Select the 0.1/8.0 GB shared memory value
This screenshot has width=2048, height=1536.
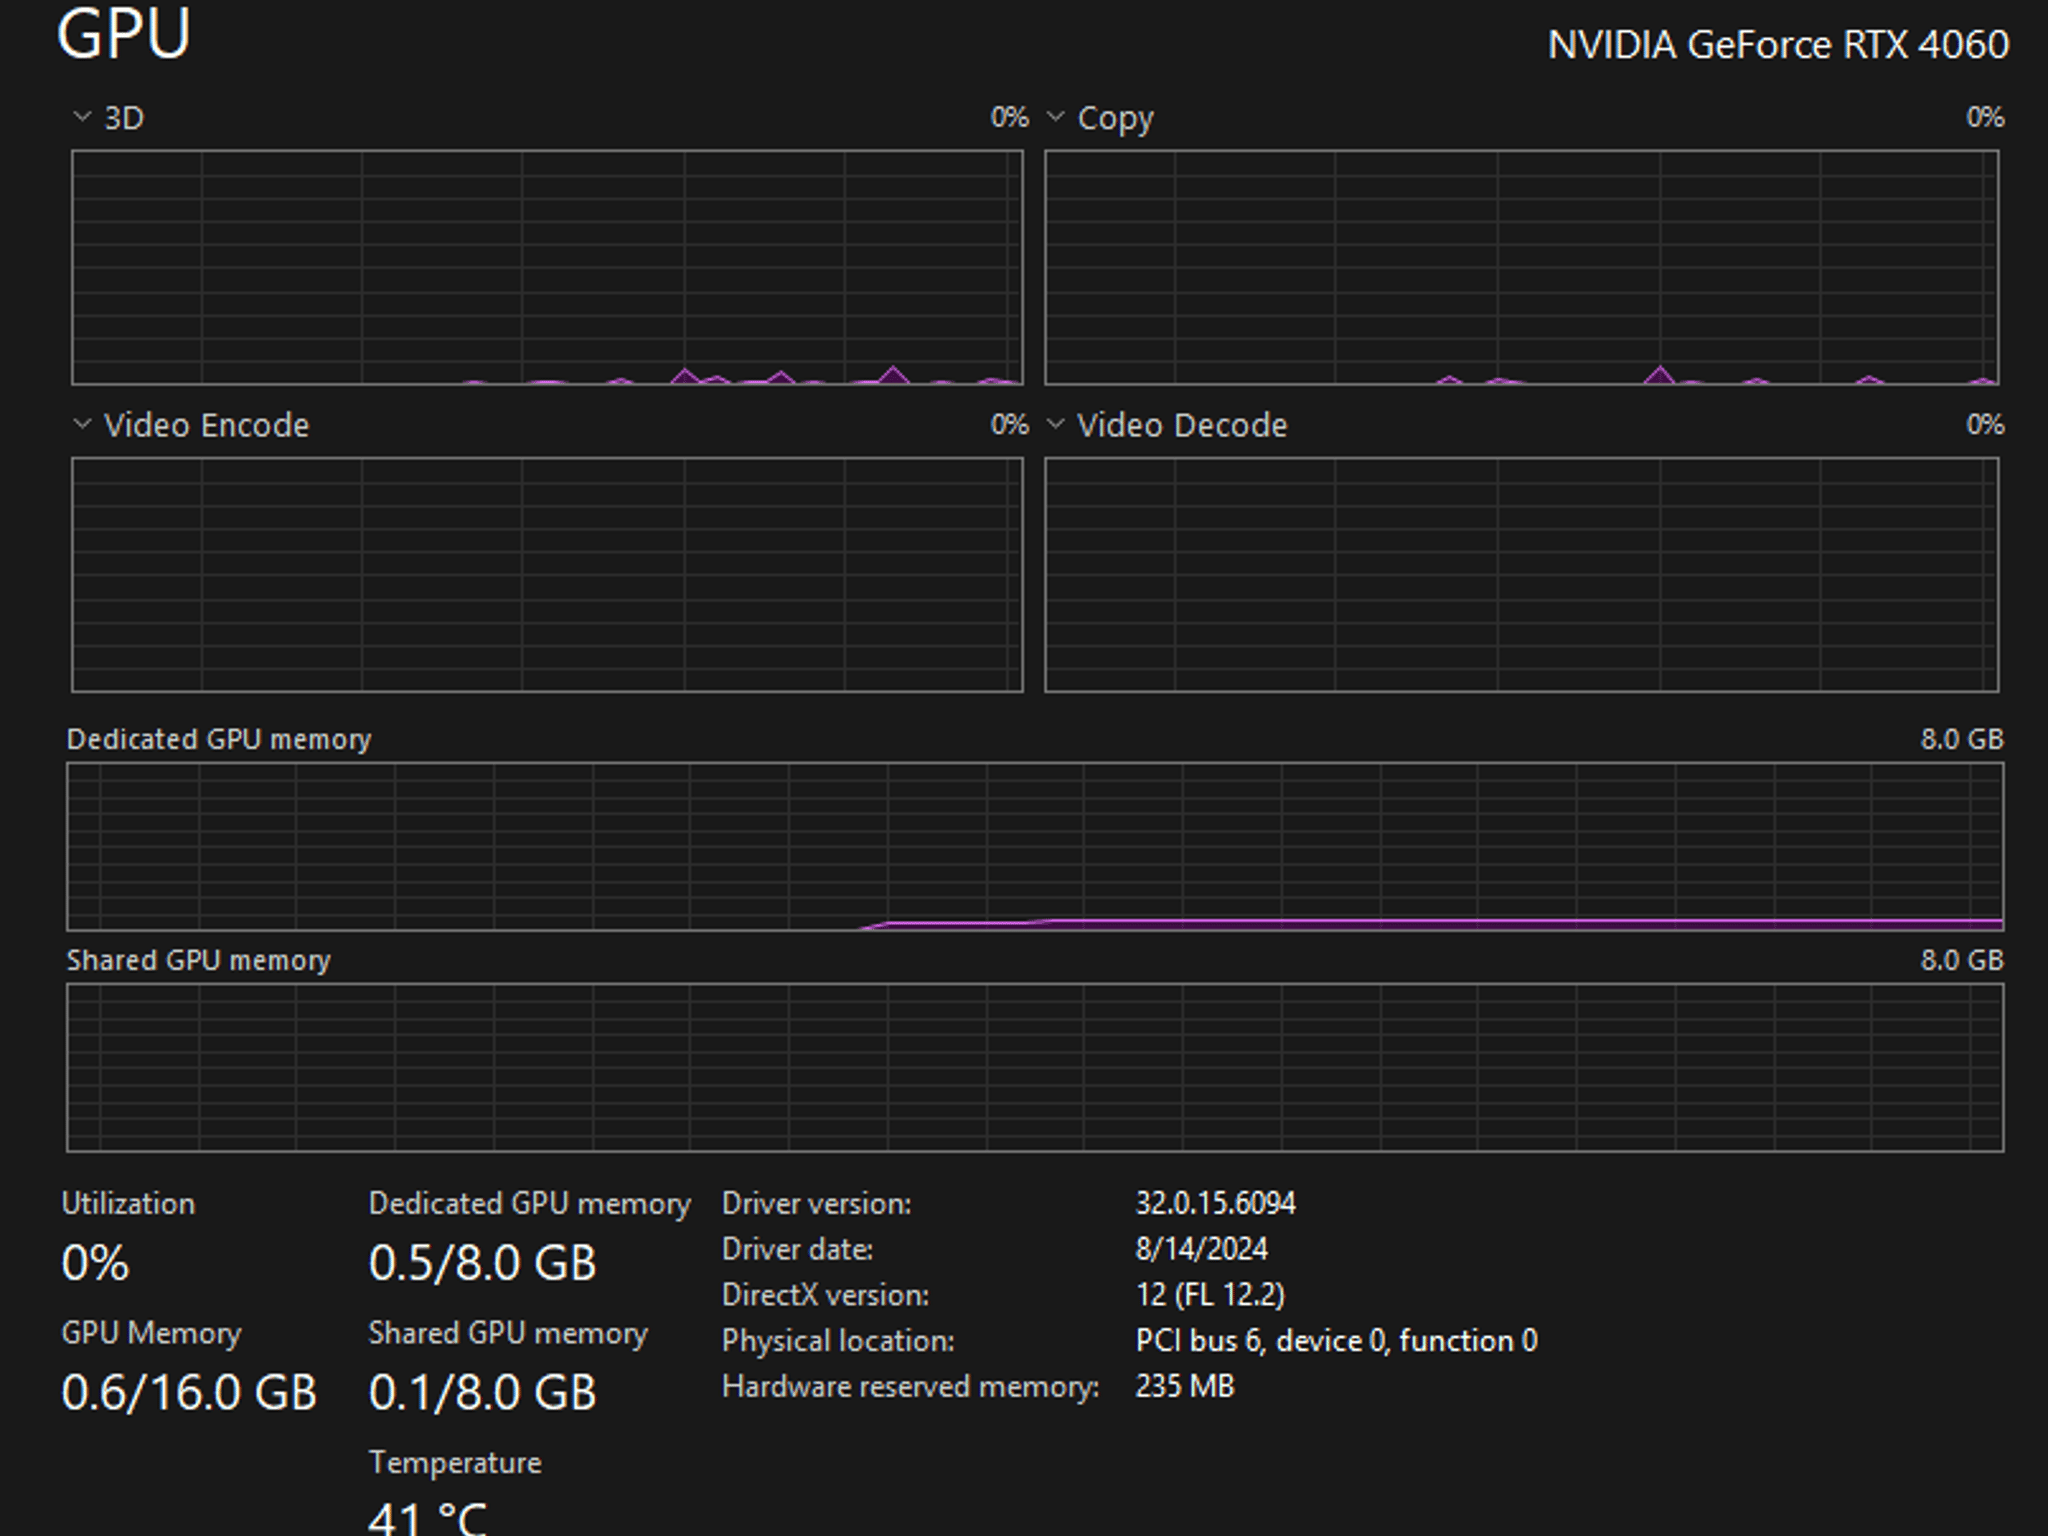(x=482, y=1392)
